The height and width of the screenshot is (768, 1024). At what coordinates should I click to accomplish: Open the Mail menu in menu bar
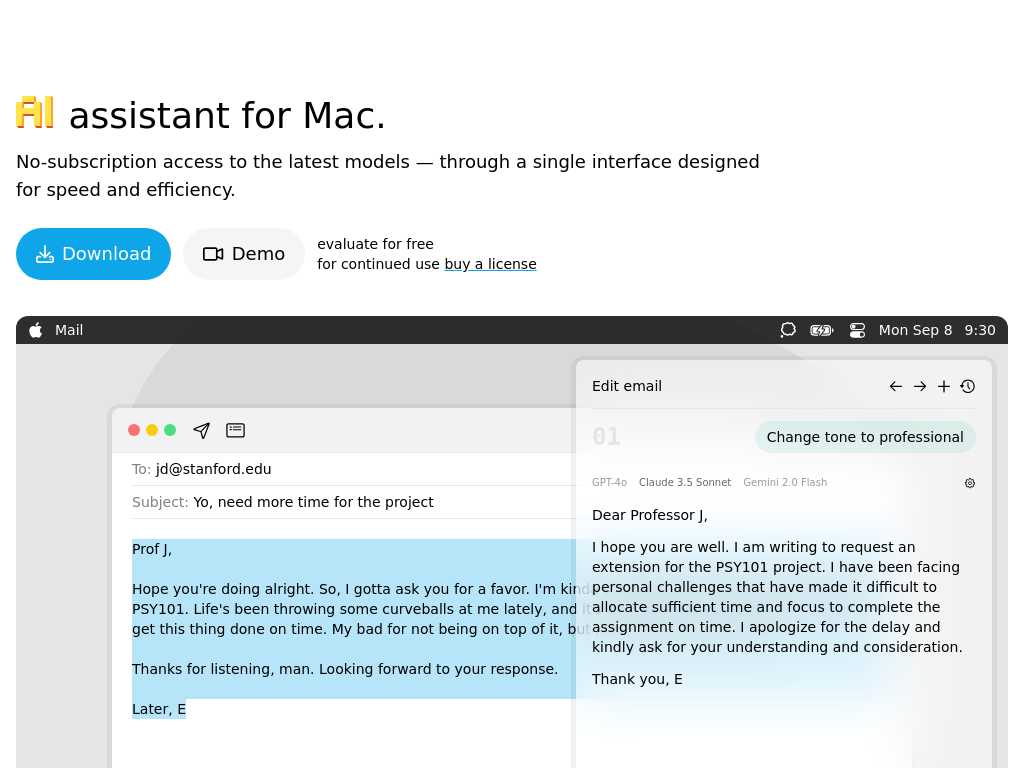coord(69,330)
